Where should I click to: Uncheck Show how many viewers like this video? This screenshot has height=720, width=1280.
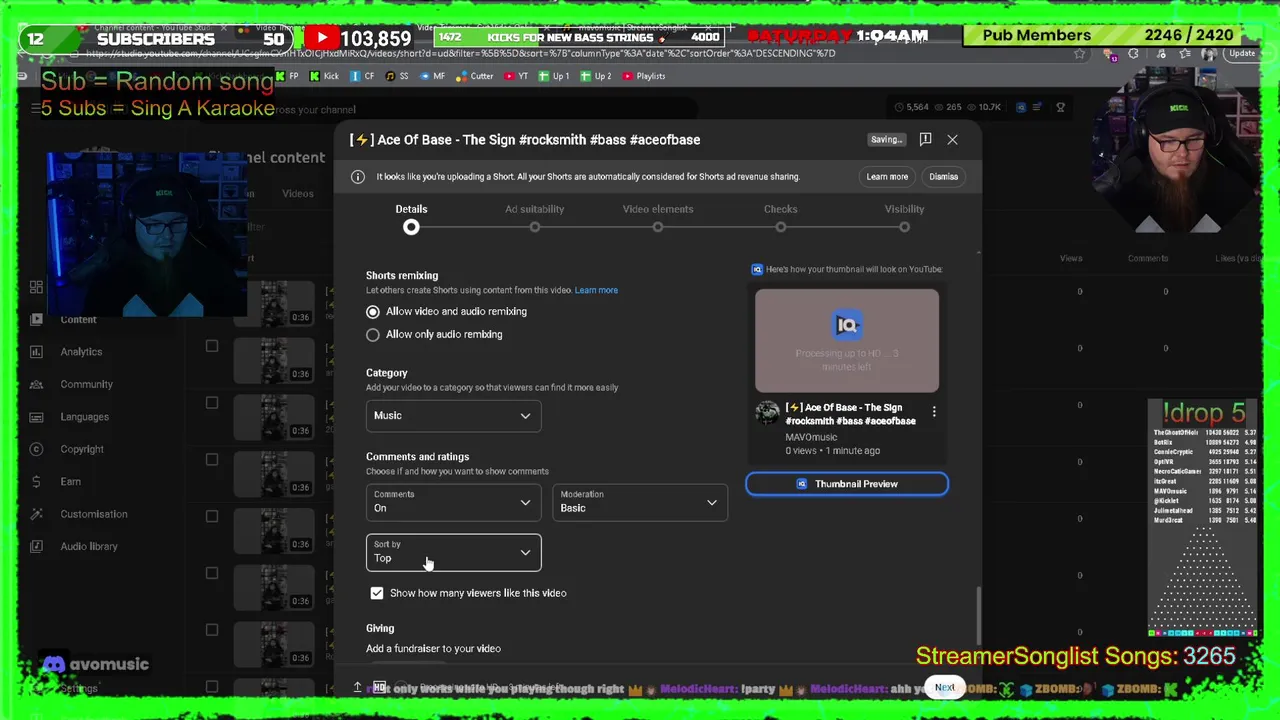[377, 594]
